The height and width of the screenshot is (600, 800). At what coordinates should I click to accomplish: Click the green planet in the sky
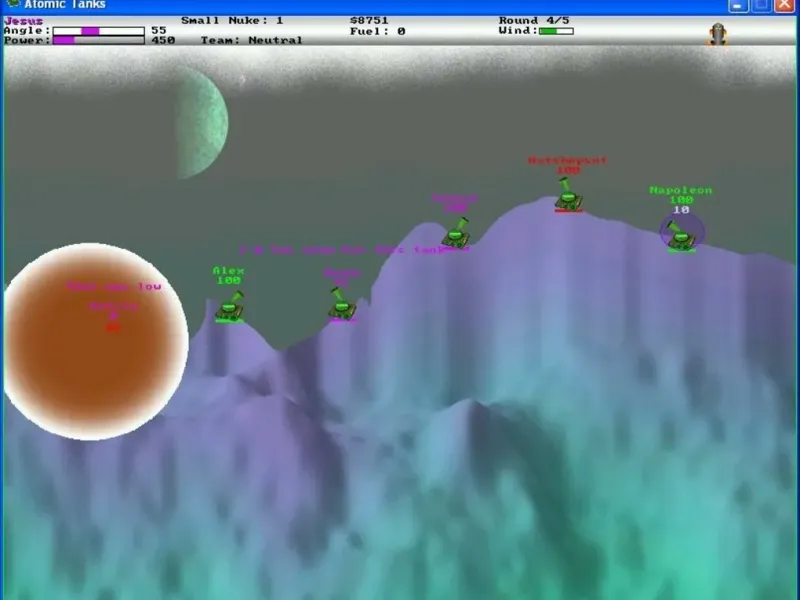click(x=203, y=122)
